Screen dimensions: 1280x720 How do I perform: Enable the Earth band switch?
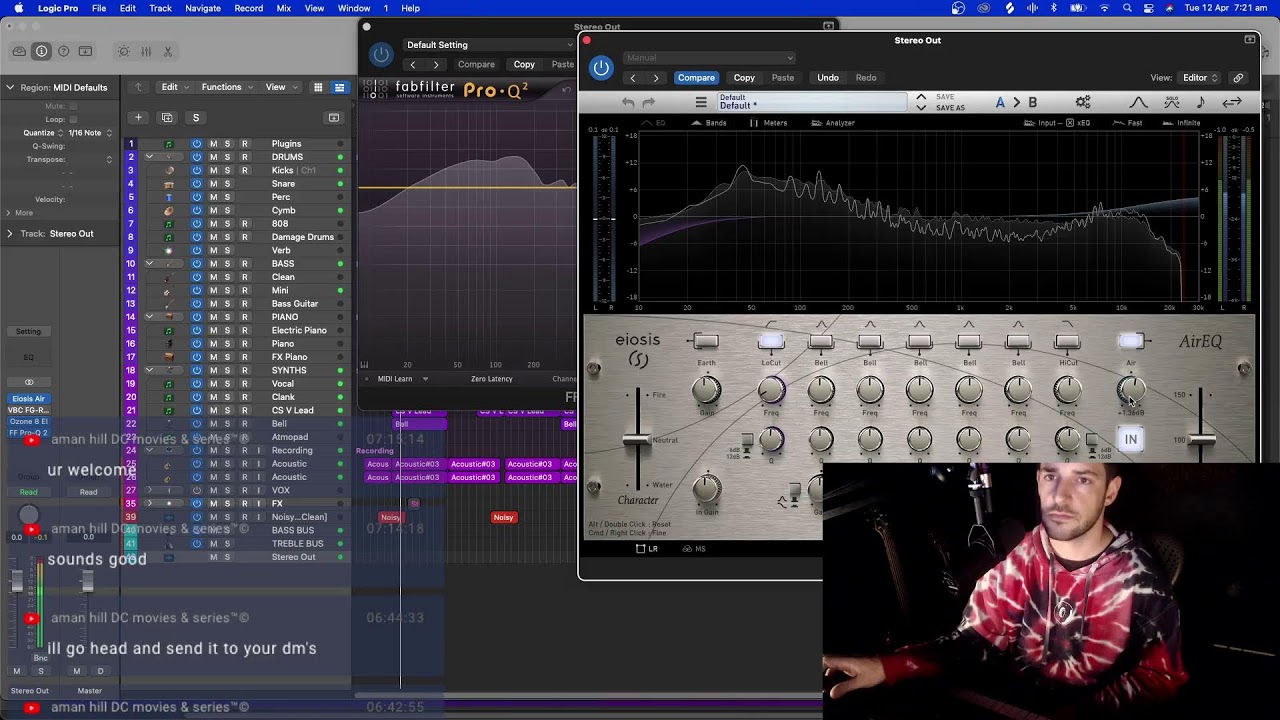coord(706,342)
